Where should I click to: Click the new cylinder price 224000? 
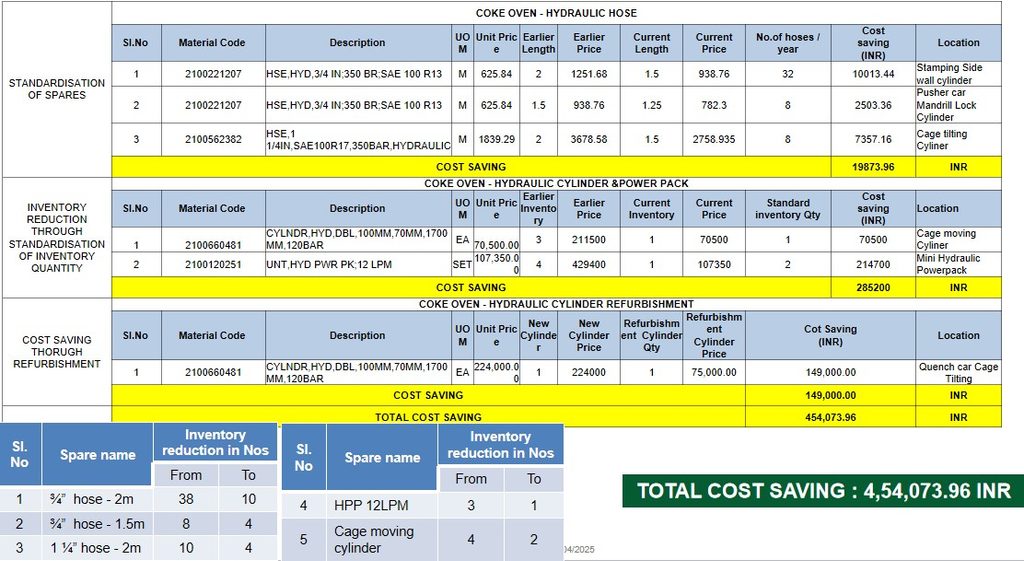[x=588, y=372]
